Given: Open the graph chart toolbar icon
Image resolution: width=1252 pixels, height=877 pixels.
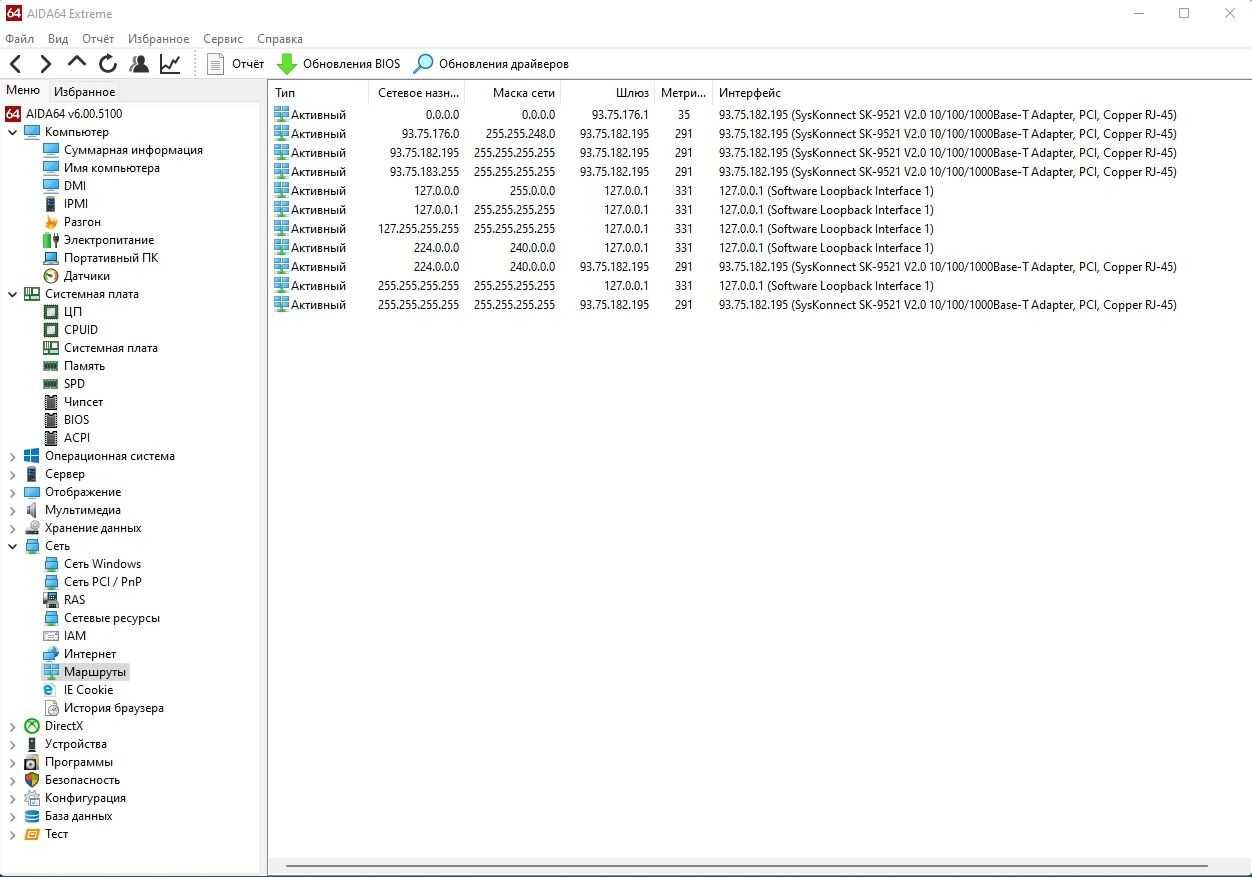Looking at the screenshot, I should pyautogui.click(x=170, y=64).
